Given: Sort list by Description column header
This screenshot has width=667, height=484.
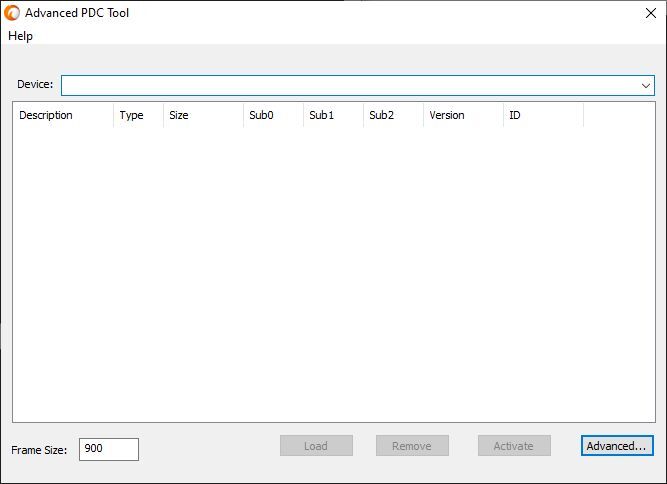Looking at the screenshot, I should tap(63, 115).
